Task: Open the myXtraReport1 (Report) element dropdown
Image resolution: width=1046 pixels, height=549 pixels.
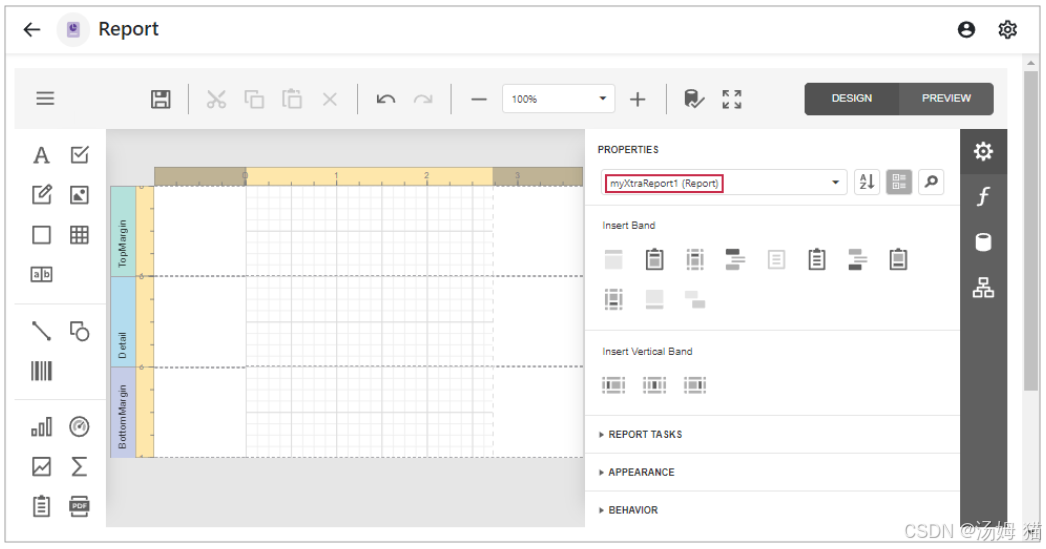Action: (724, 183)
